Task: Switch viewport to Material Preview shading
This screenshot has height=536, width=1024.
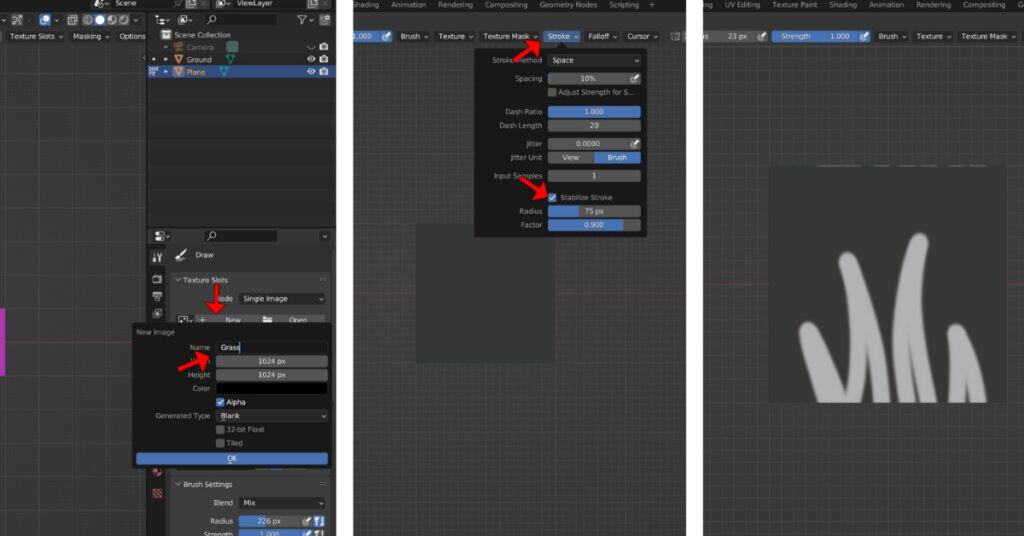Action: pos(112,20)
